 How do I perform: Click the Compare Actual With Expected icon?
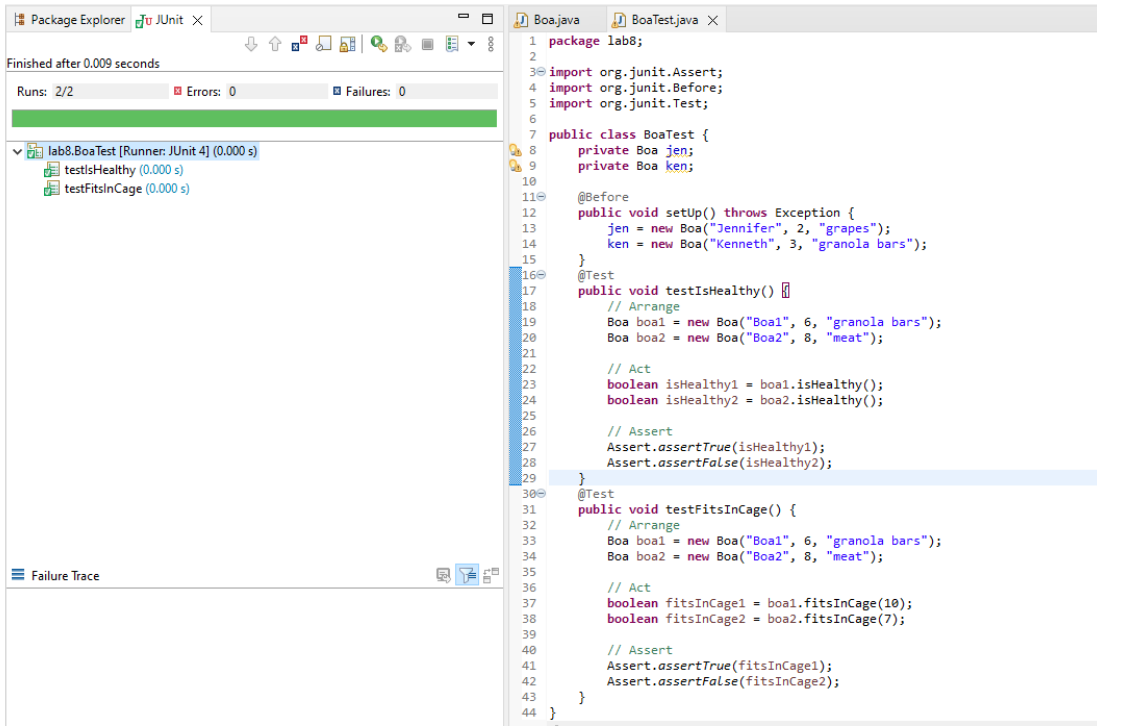point(491,575)
